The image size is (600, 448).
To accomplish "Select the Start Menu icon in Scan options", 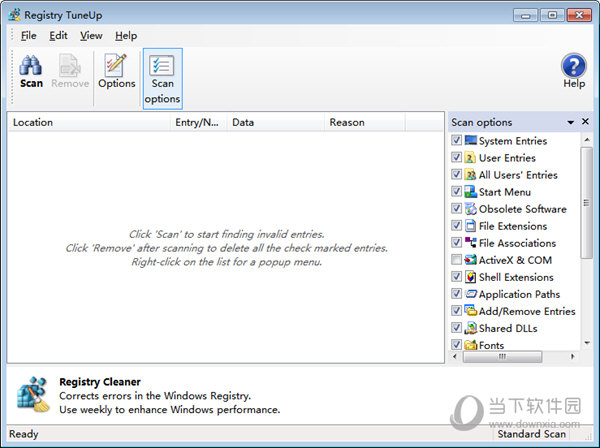I will point(470,192).
